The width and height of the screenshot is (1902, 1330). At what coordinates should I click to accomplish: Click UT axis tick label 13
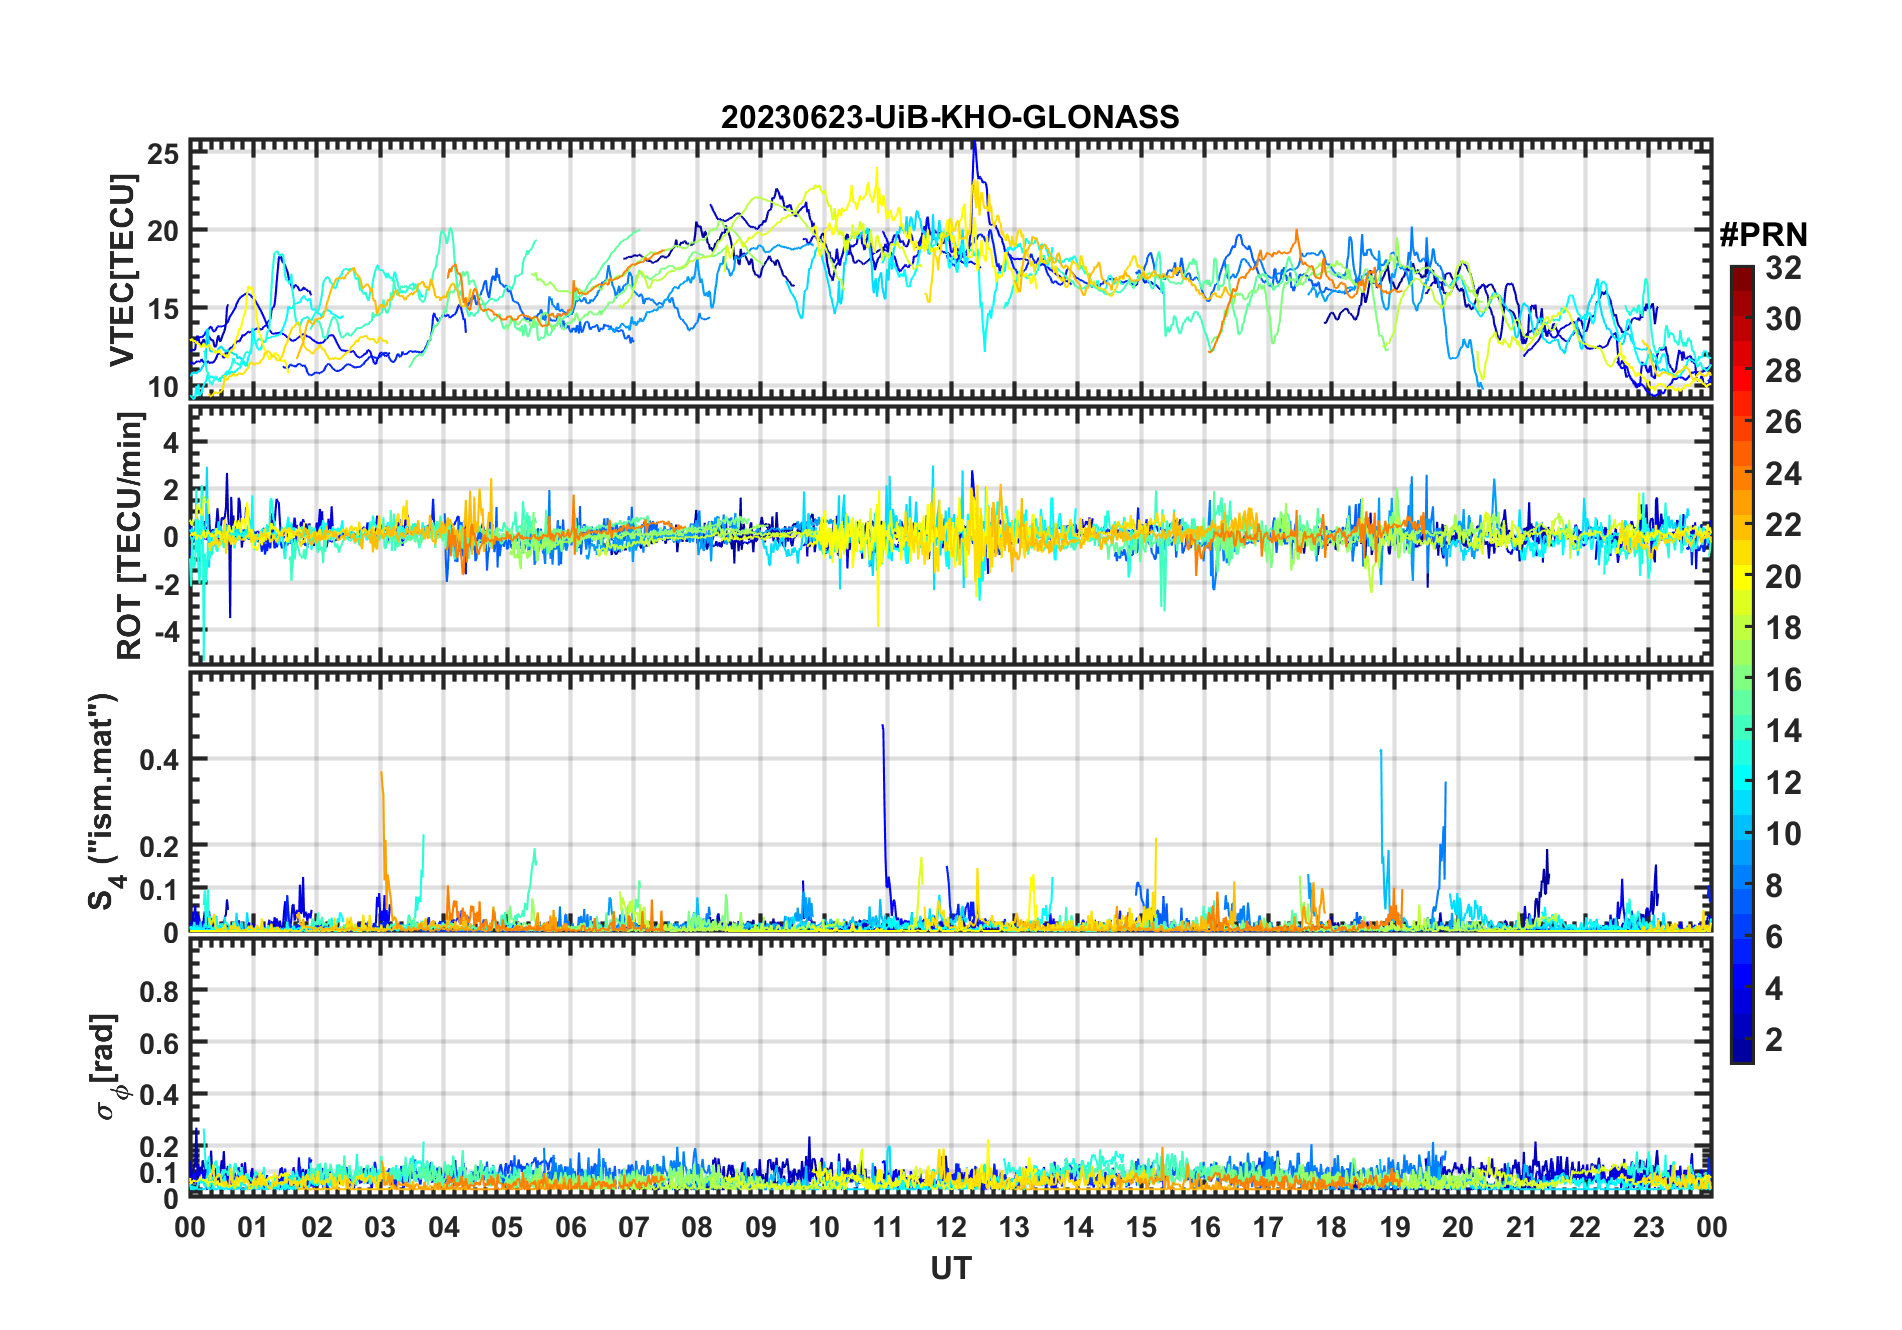(1014, 1228)
